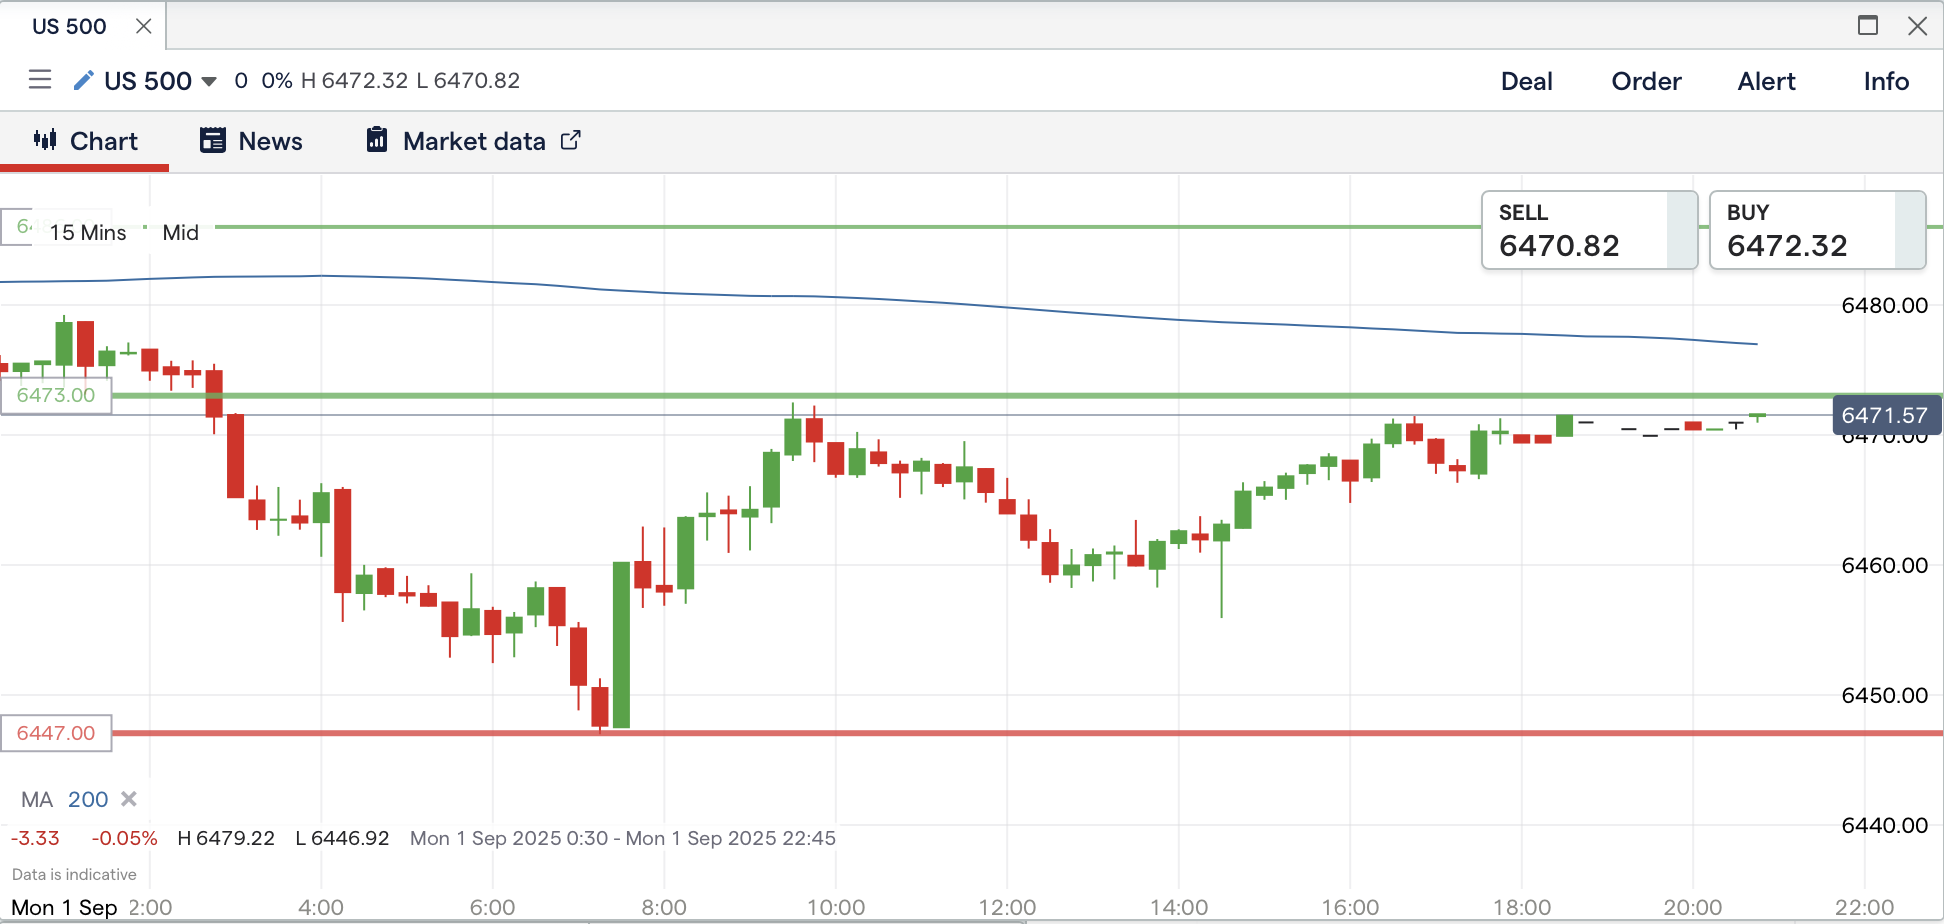Expand the US 500 market dropdown arrow
1944x924 pixels.
point(209,81)
